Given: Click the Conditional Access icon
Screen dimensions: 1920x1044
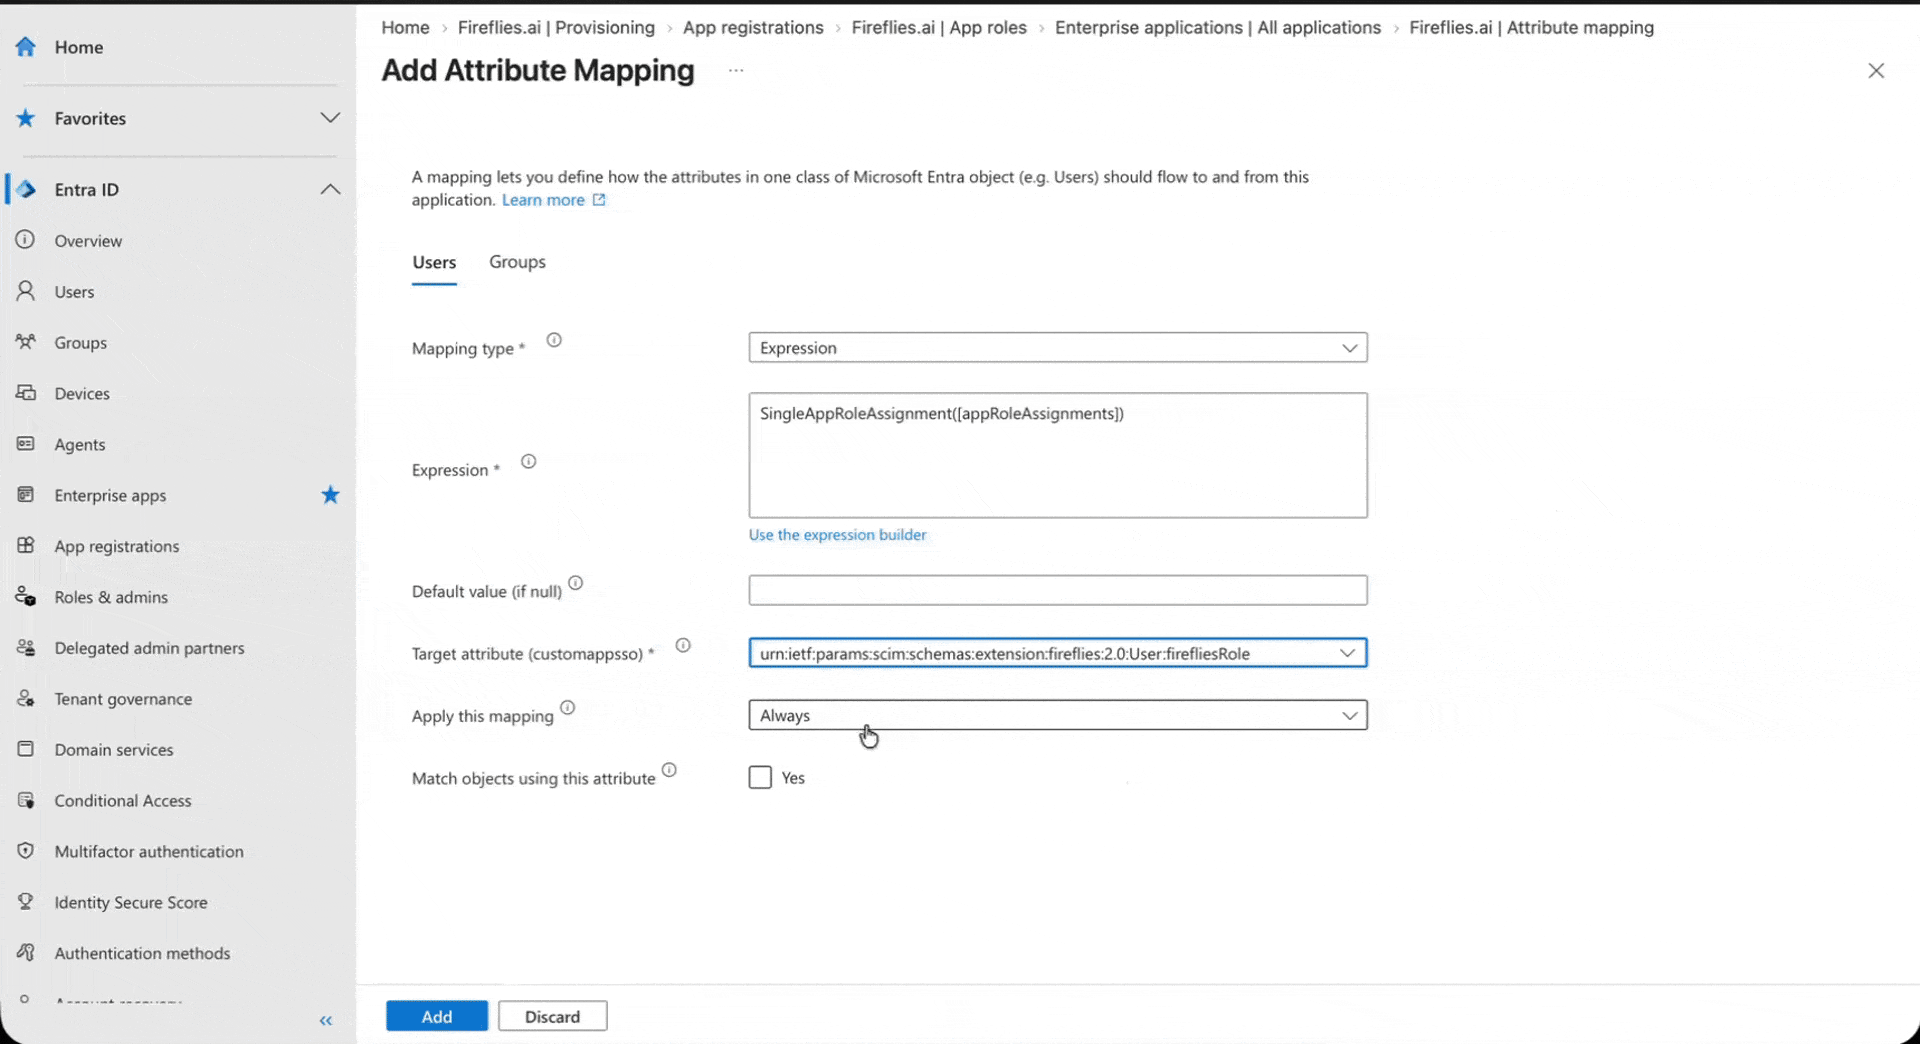Looking at the screenshot, I should click(25, 800).
